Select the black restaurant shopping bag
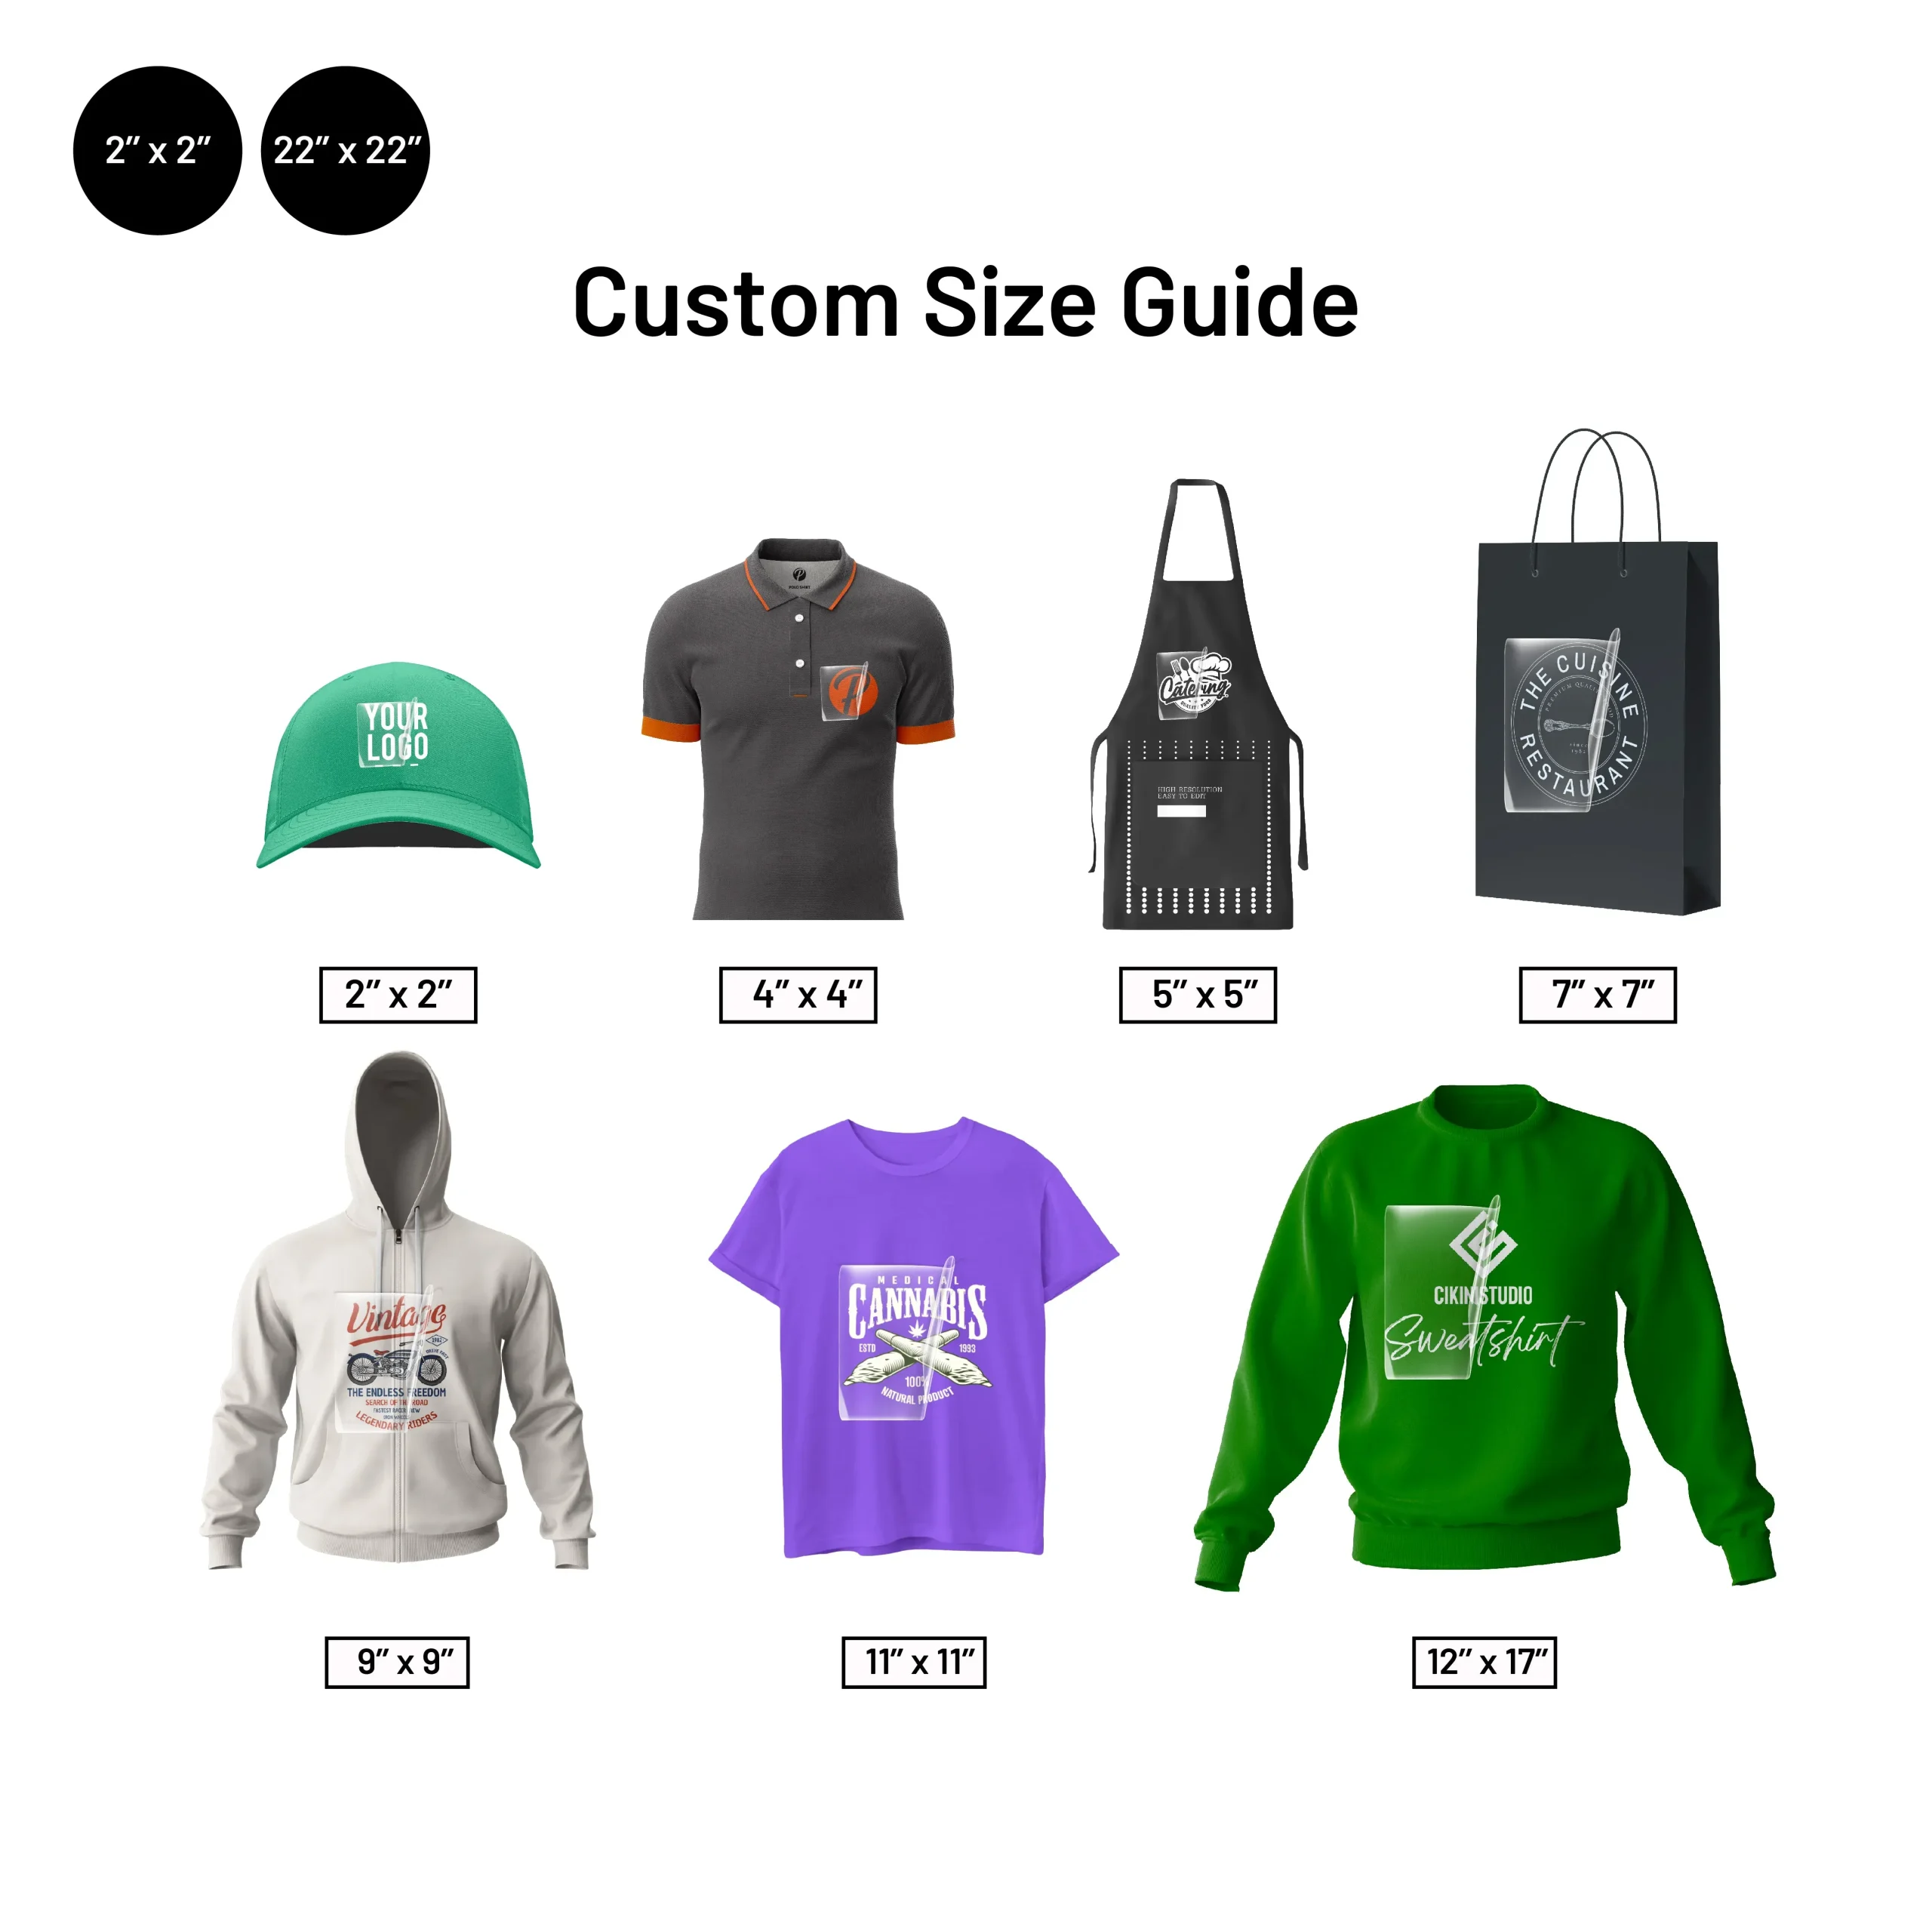Image resolution: width=1932 pixels, height=1932 pixels. click(1598, 672)
